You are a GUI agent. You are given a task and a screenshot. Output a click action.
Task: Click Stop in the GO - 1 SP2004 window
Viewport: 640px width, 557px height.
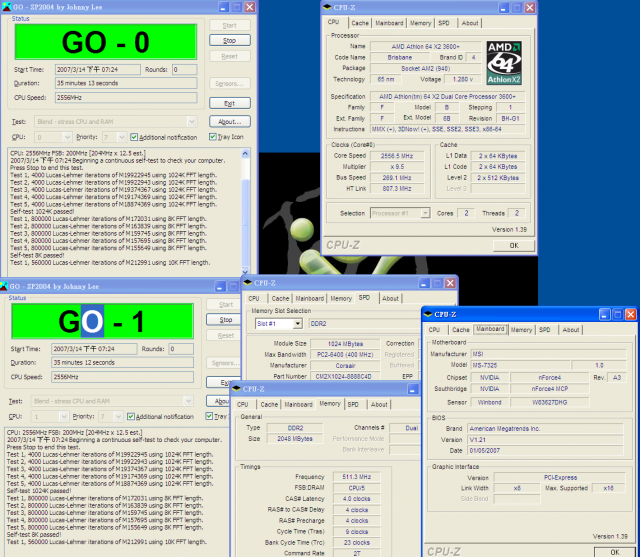coord(225,320)
